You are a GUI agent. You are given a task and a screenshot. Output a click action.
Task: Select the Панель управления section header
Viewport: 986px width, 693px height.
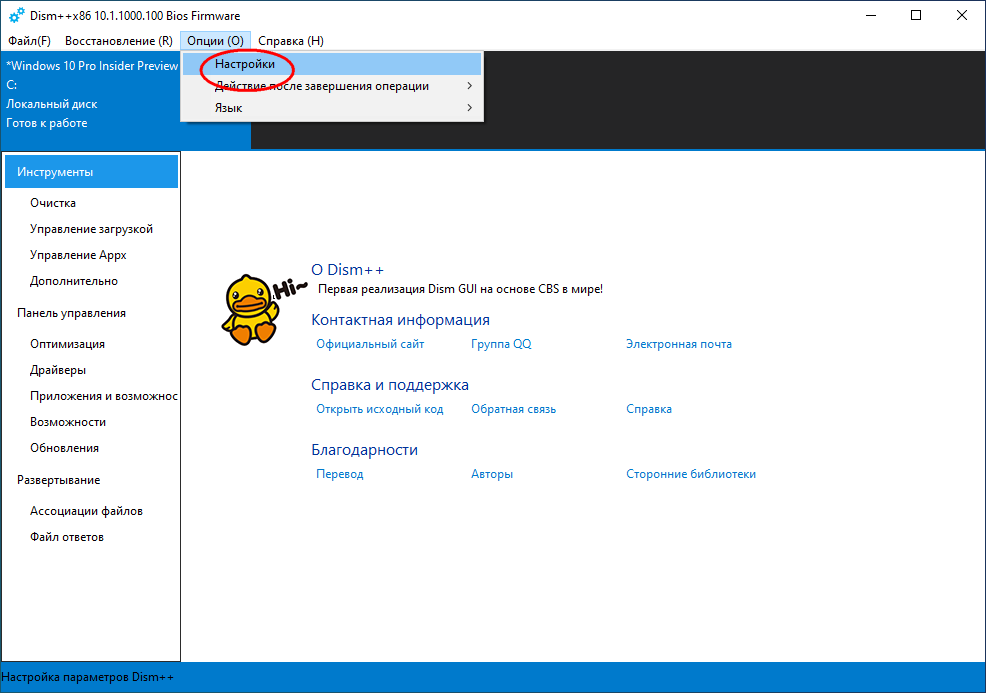pos(71,313)
